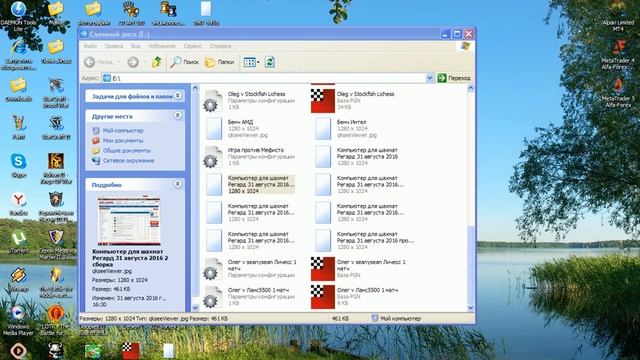
Task: Open the Общие документы link
Action: [127, 150]
